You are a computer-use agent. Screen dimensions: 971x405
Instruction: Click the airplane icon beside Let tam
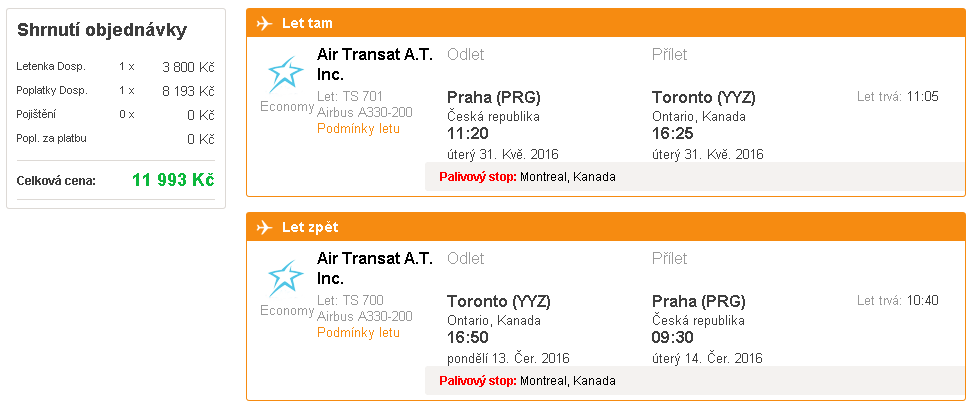264,24
